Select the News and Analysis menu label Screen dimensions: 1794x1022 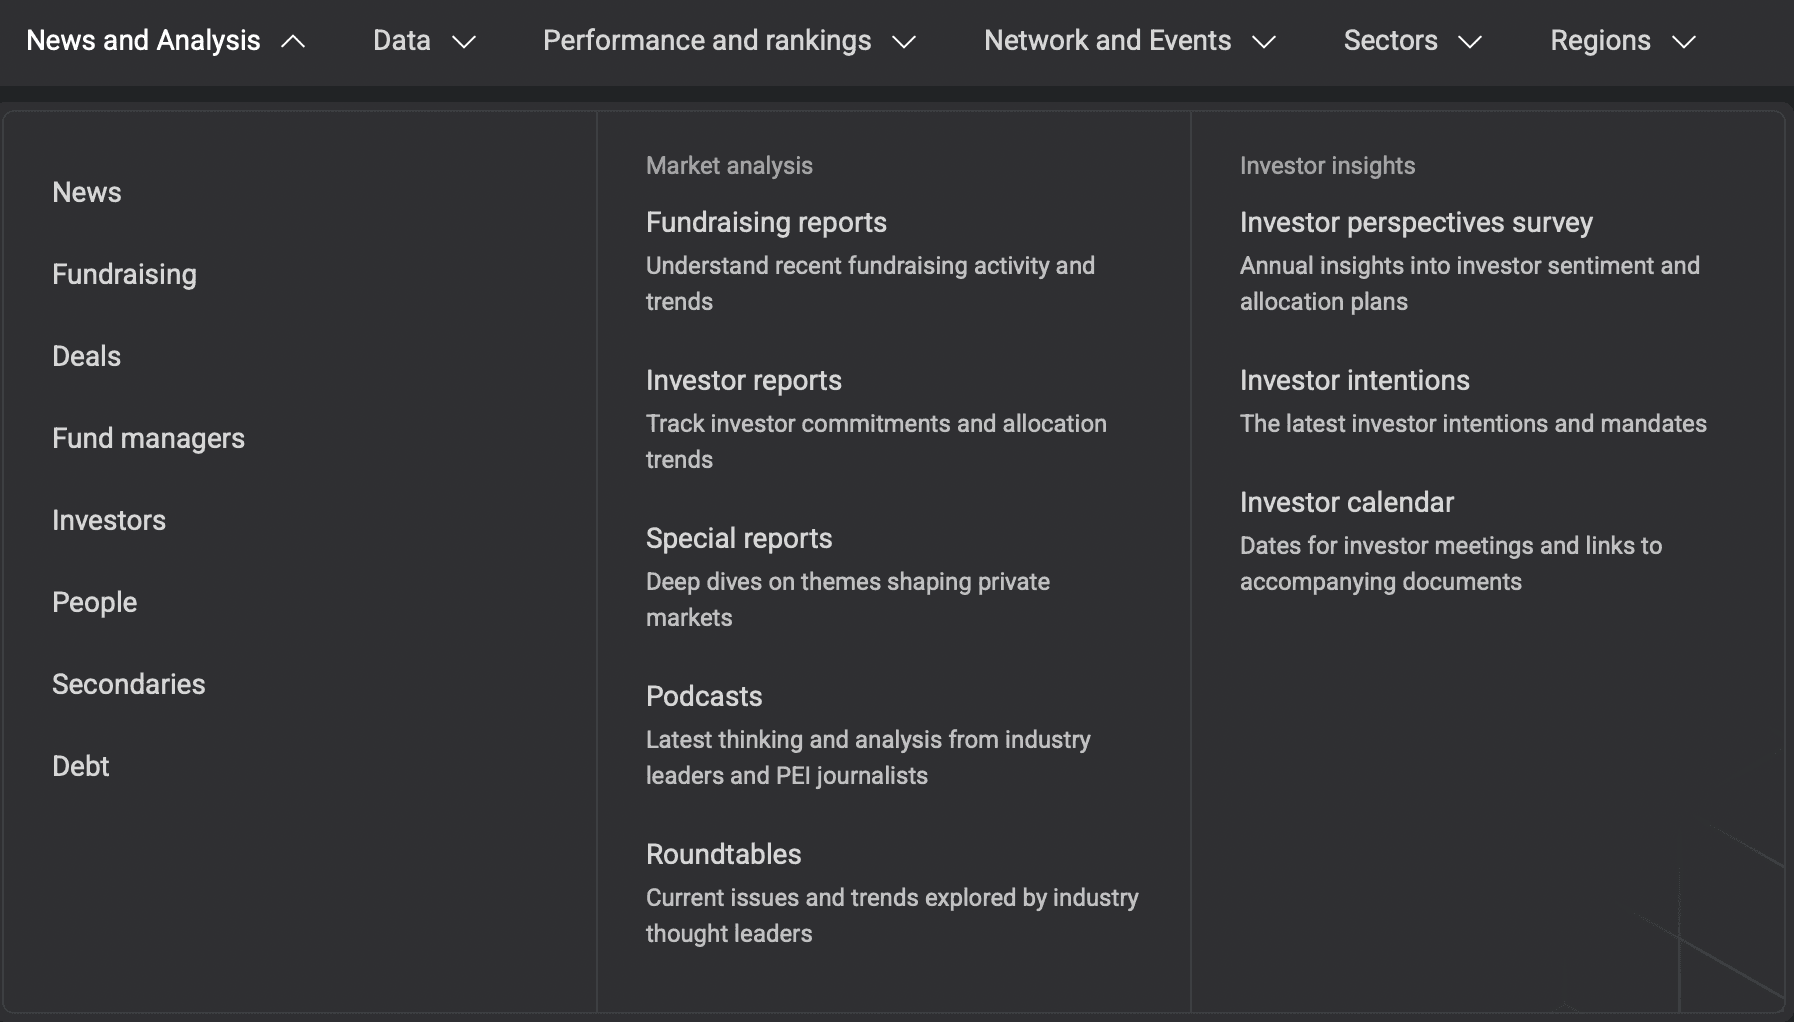click(x=143, y=41)
